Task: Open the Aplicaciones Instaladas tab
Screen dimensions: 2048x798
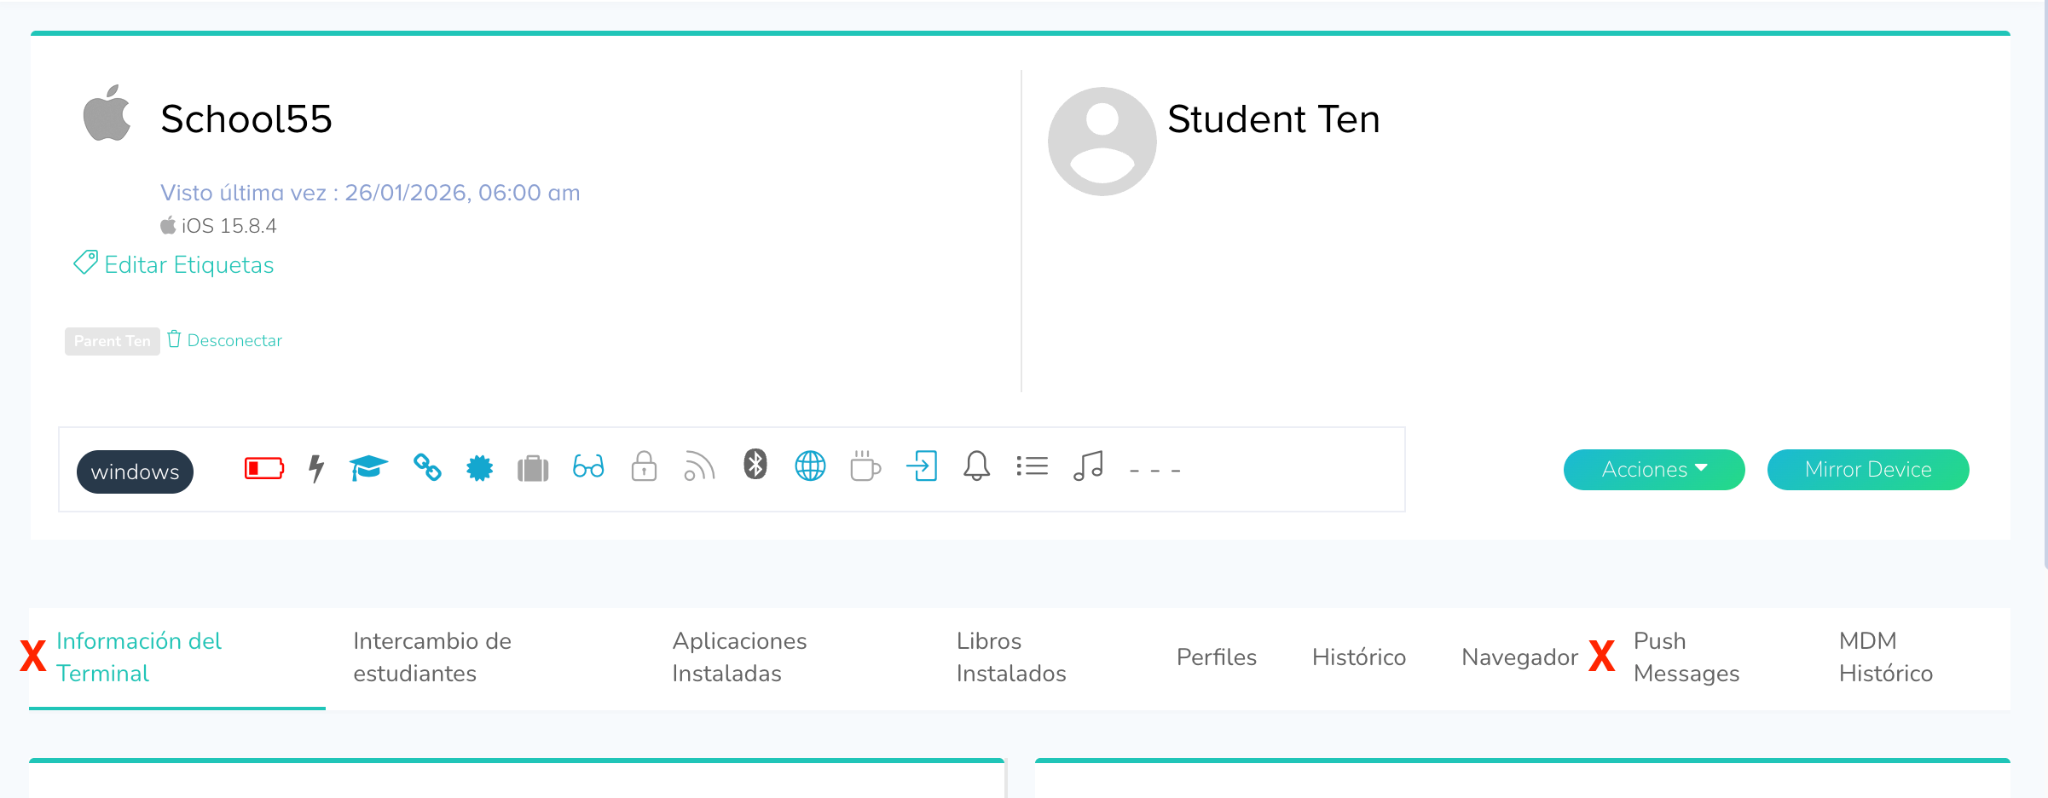Action: 739,657
